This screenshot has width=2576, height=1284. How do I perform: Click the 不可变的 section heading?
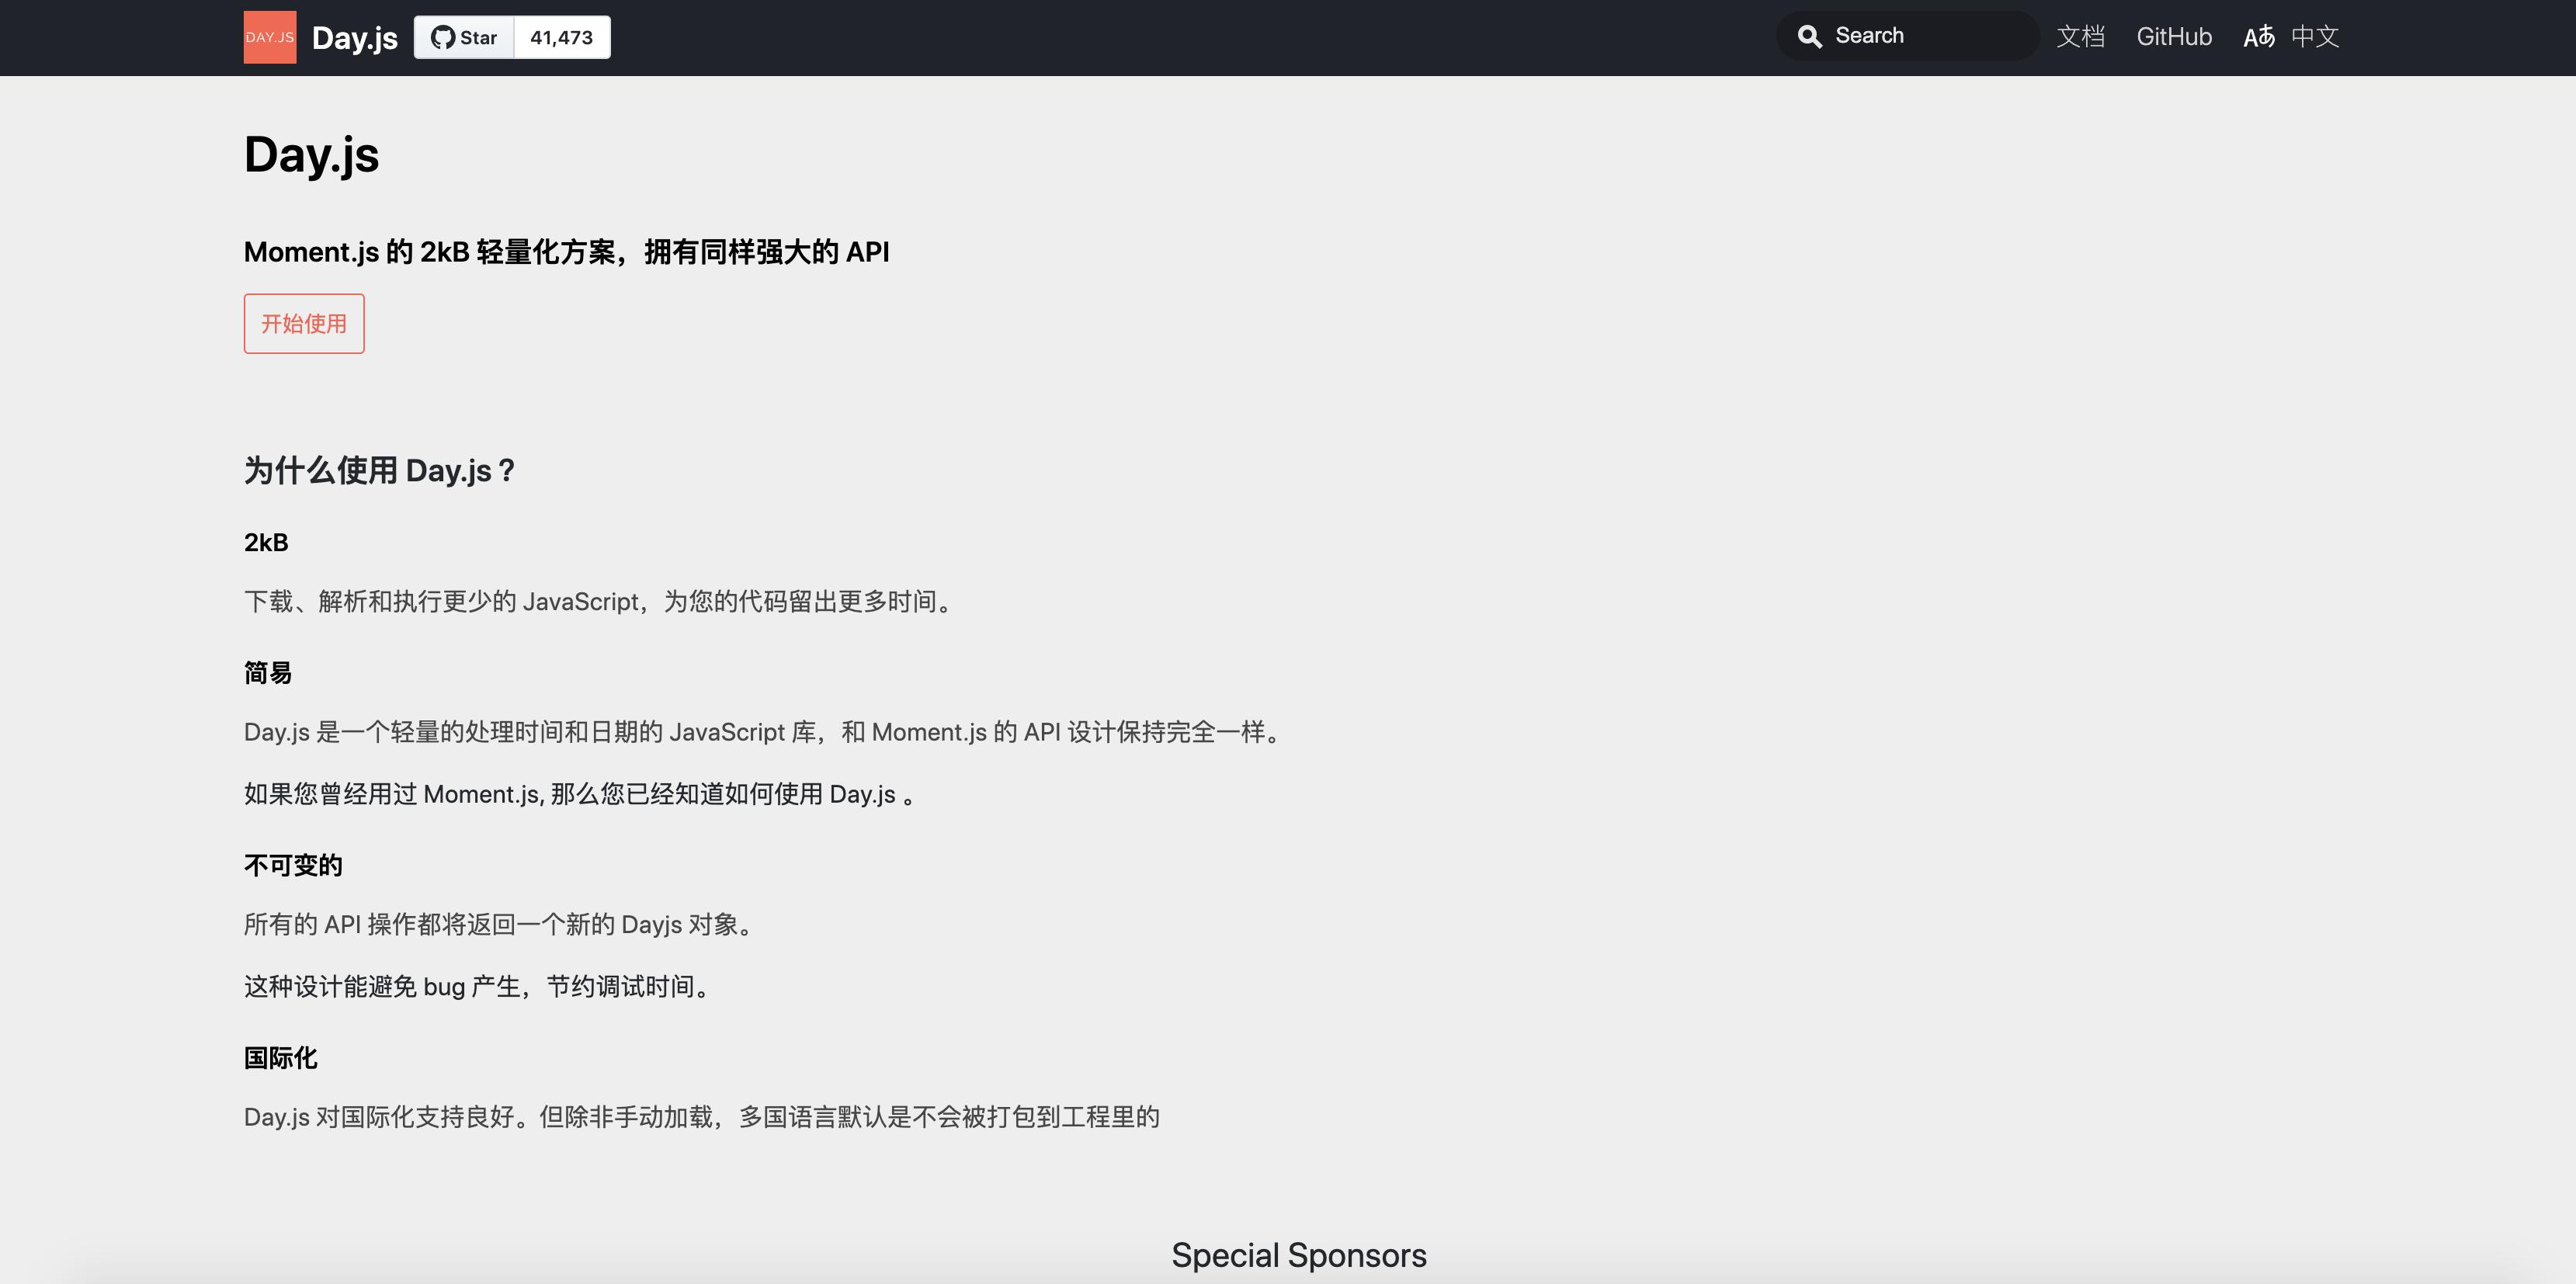[293, 864]
